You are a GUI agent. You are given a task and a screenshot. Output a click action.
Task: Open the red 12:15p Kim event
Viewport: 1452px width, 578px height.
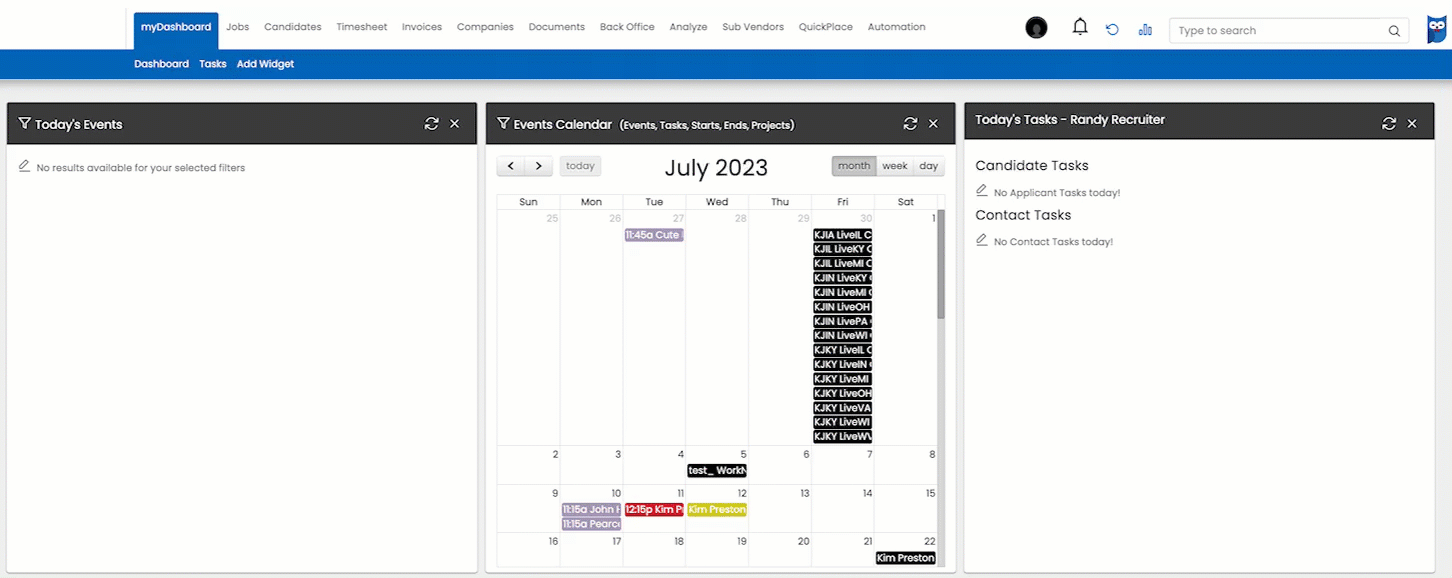tap(654, 510)
